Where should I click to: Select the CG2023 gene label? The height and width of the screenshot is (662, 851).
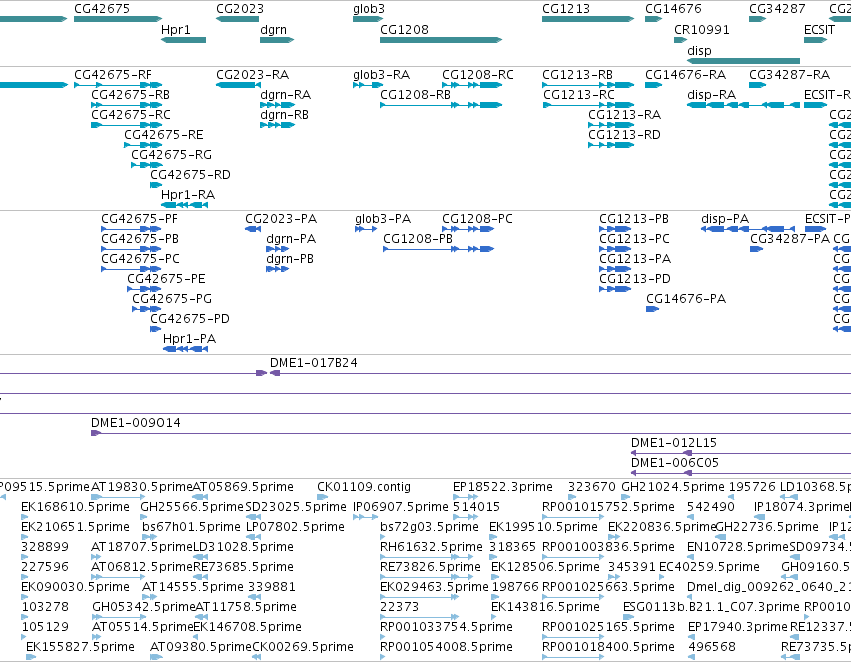(x=240, y=9)
